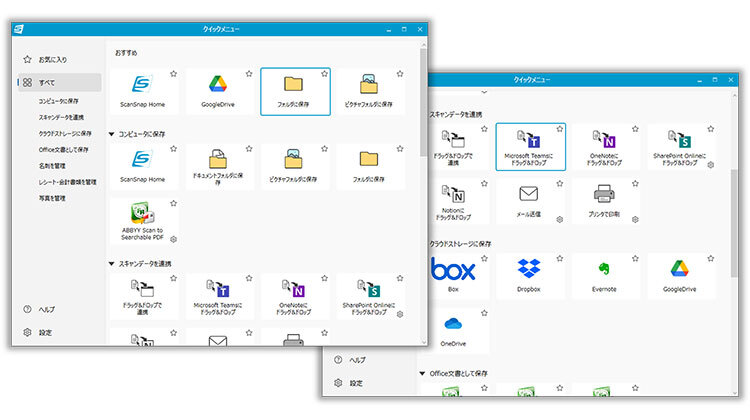Open the Dropbox tile
The image size is (750, 420).
(x=530, y=276)
